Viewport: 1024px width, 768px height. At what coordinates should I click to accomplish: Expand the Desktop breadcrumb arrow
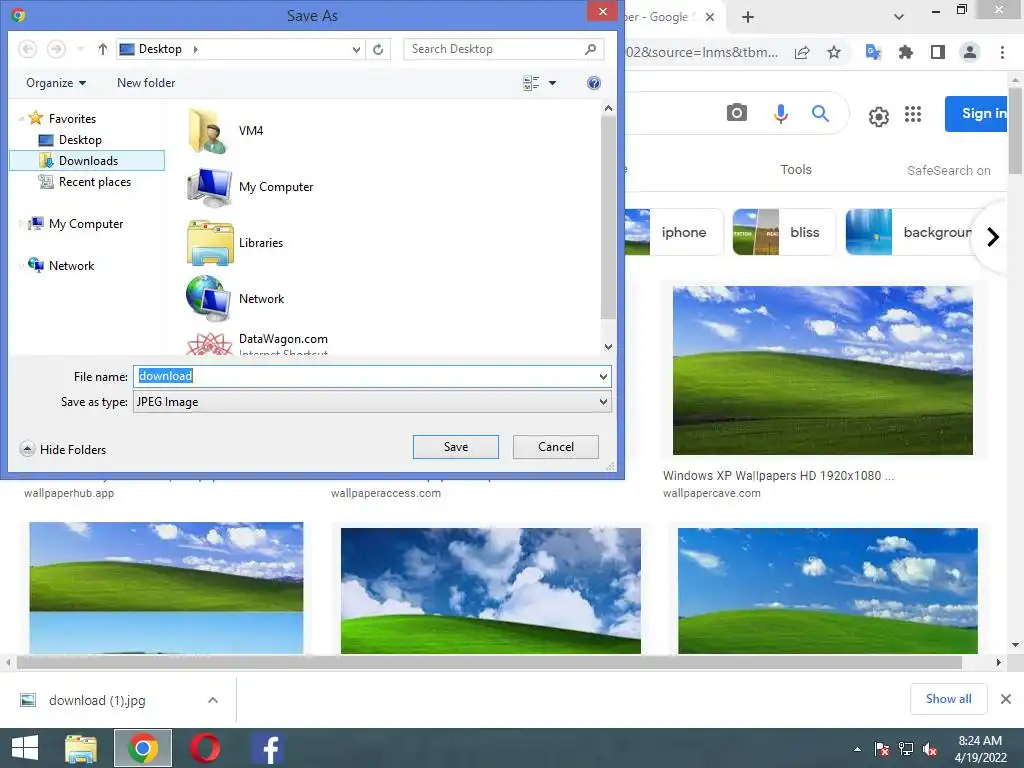tap(195, 49)
